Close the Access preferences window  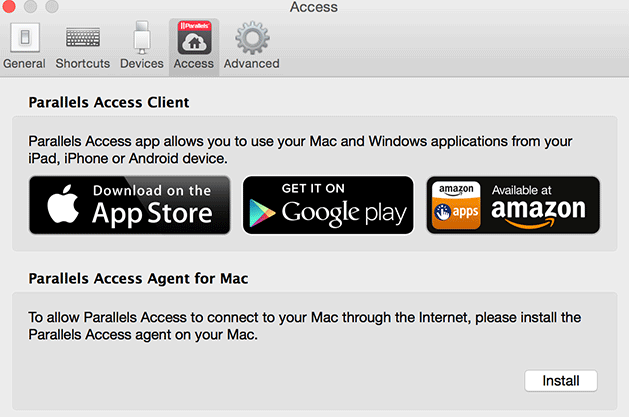point(8,6)
